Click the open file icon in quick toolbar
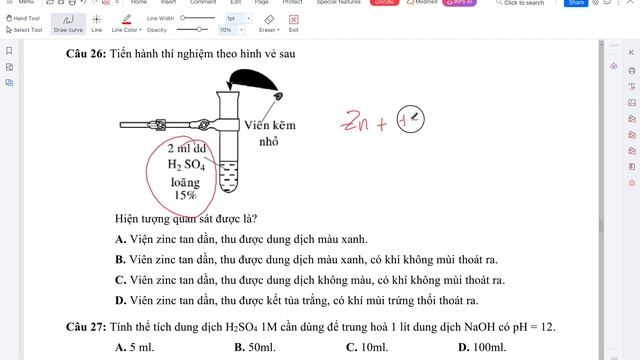 coord(50,2)
